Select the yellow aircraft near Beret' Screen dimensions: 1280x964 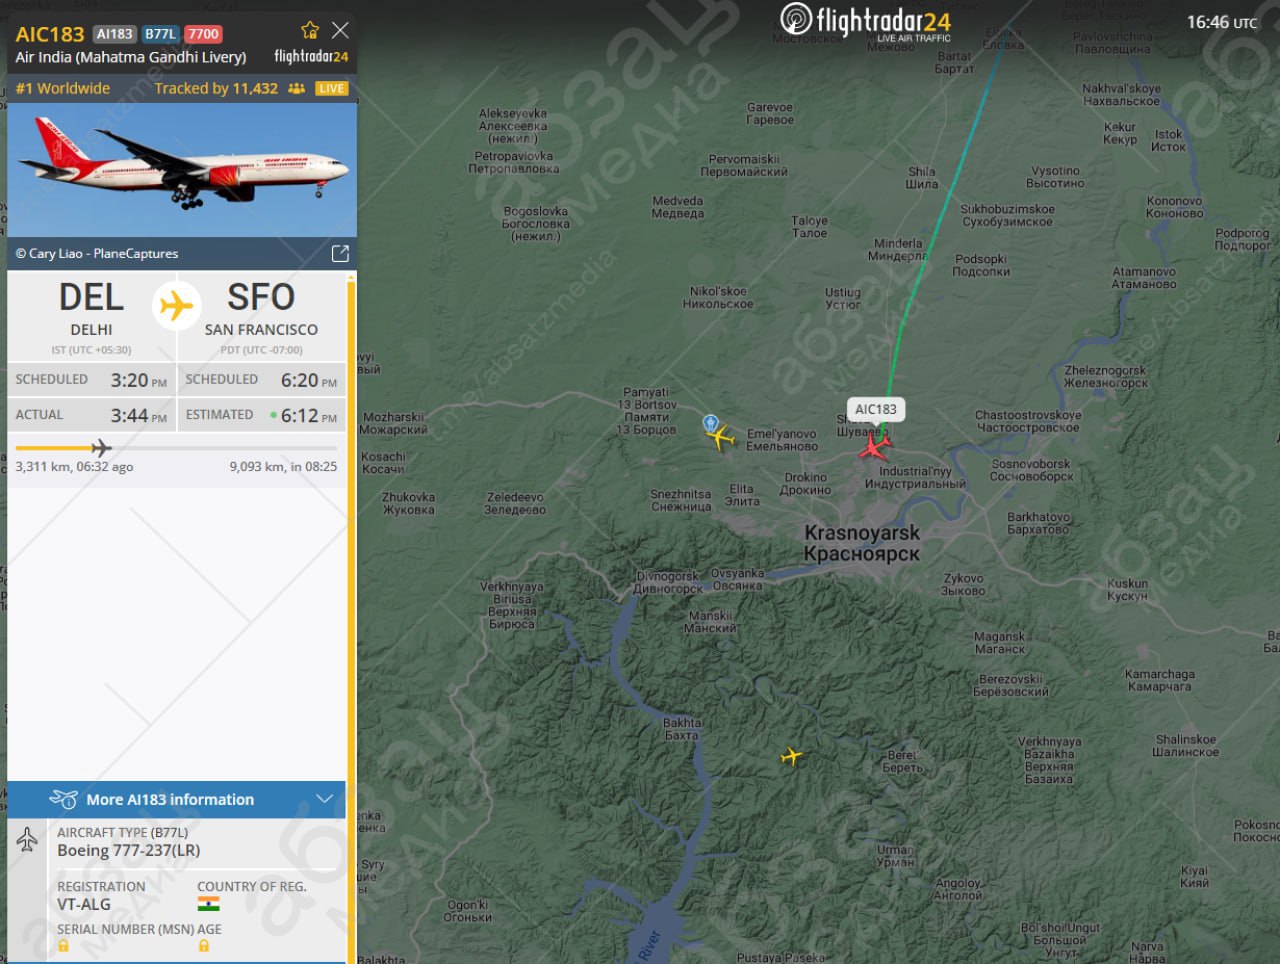pyautogui.click(x=791, y=756)
